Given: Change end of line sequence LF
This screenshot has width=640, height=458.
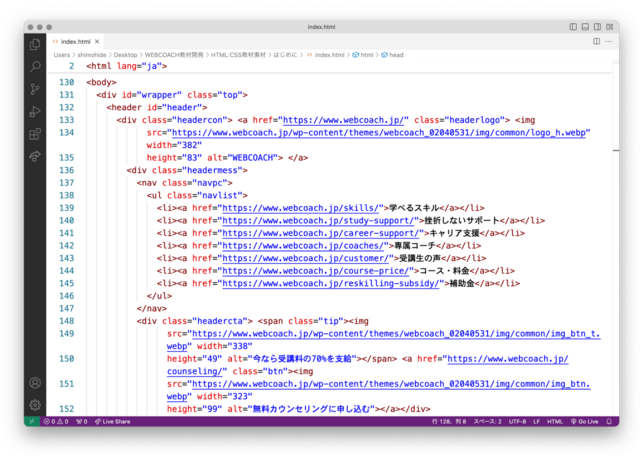Looking at the screenshot, I should [x=536, y=421].
